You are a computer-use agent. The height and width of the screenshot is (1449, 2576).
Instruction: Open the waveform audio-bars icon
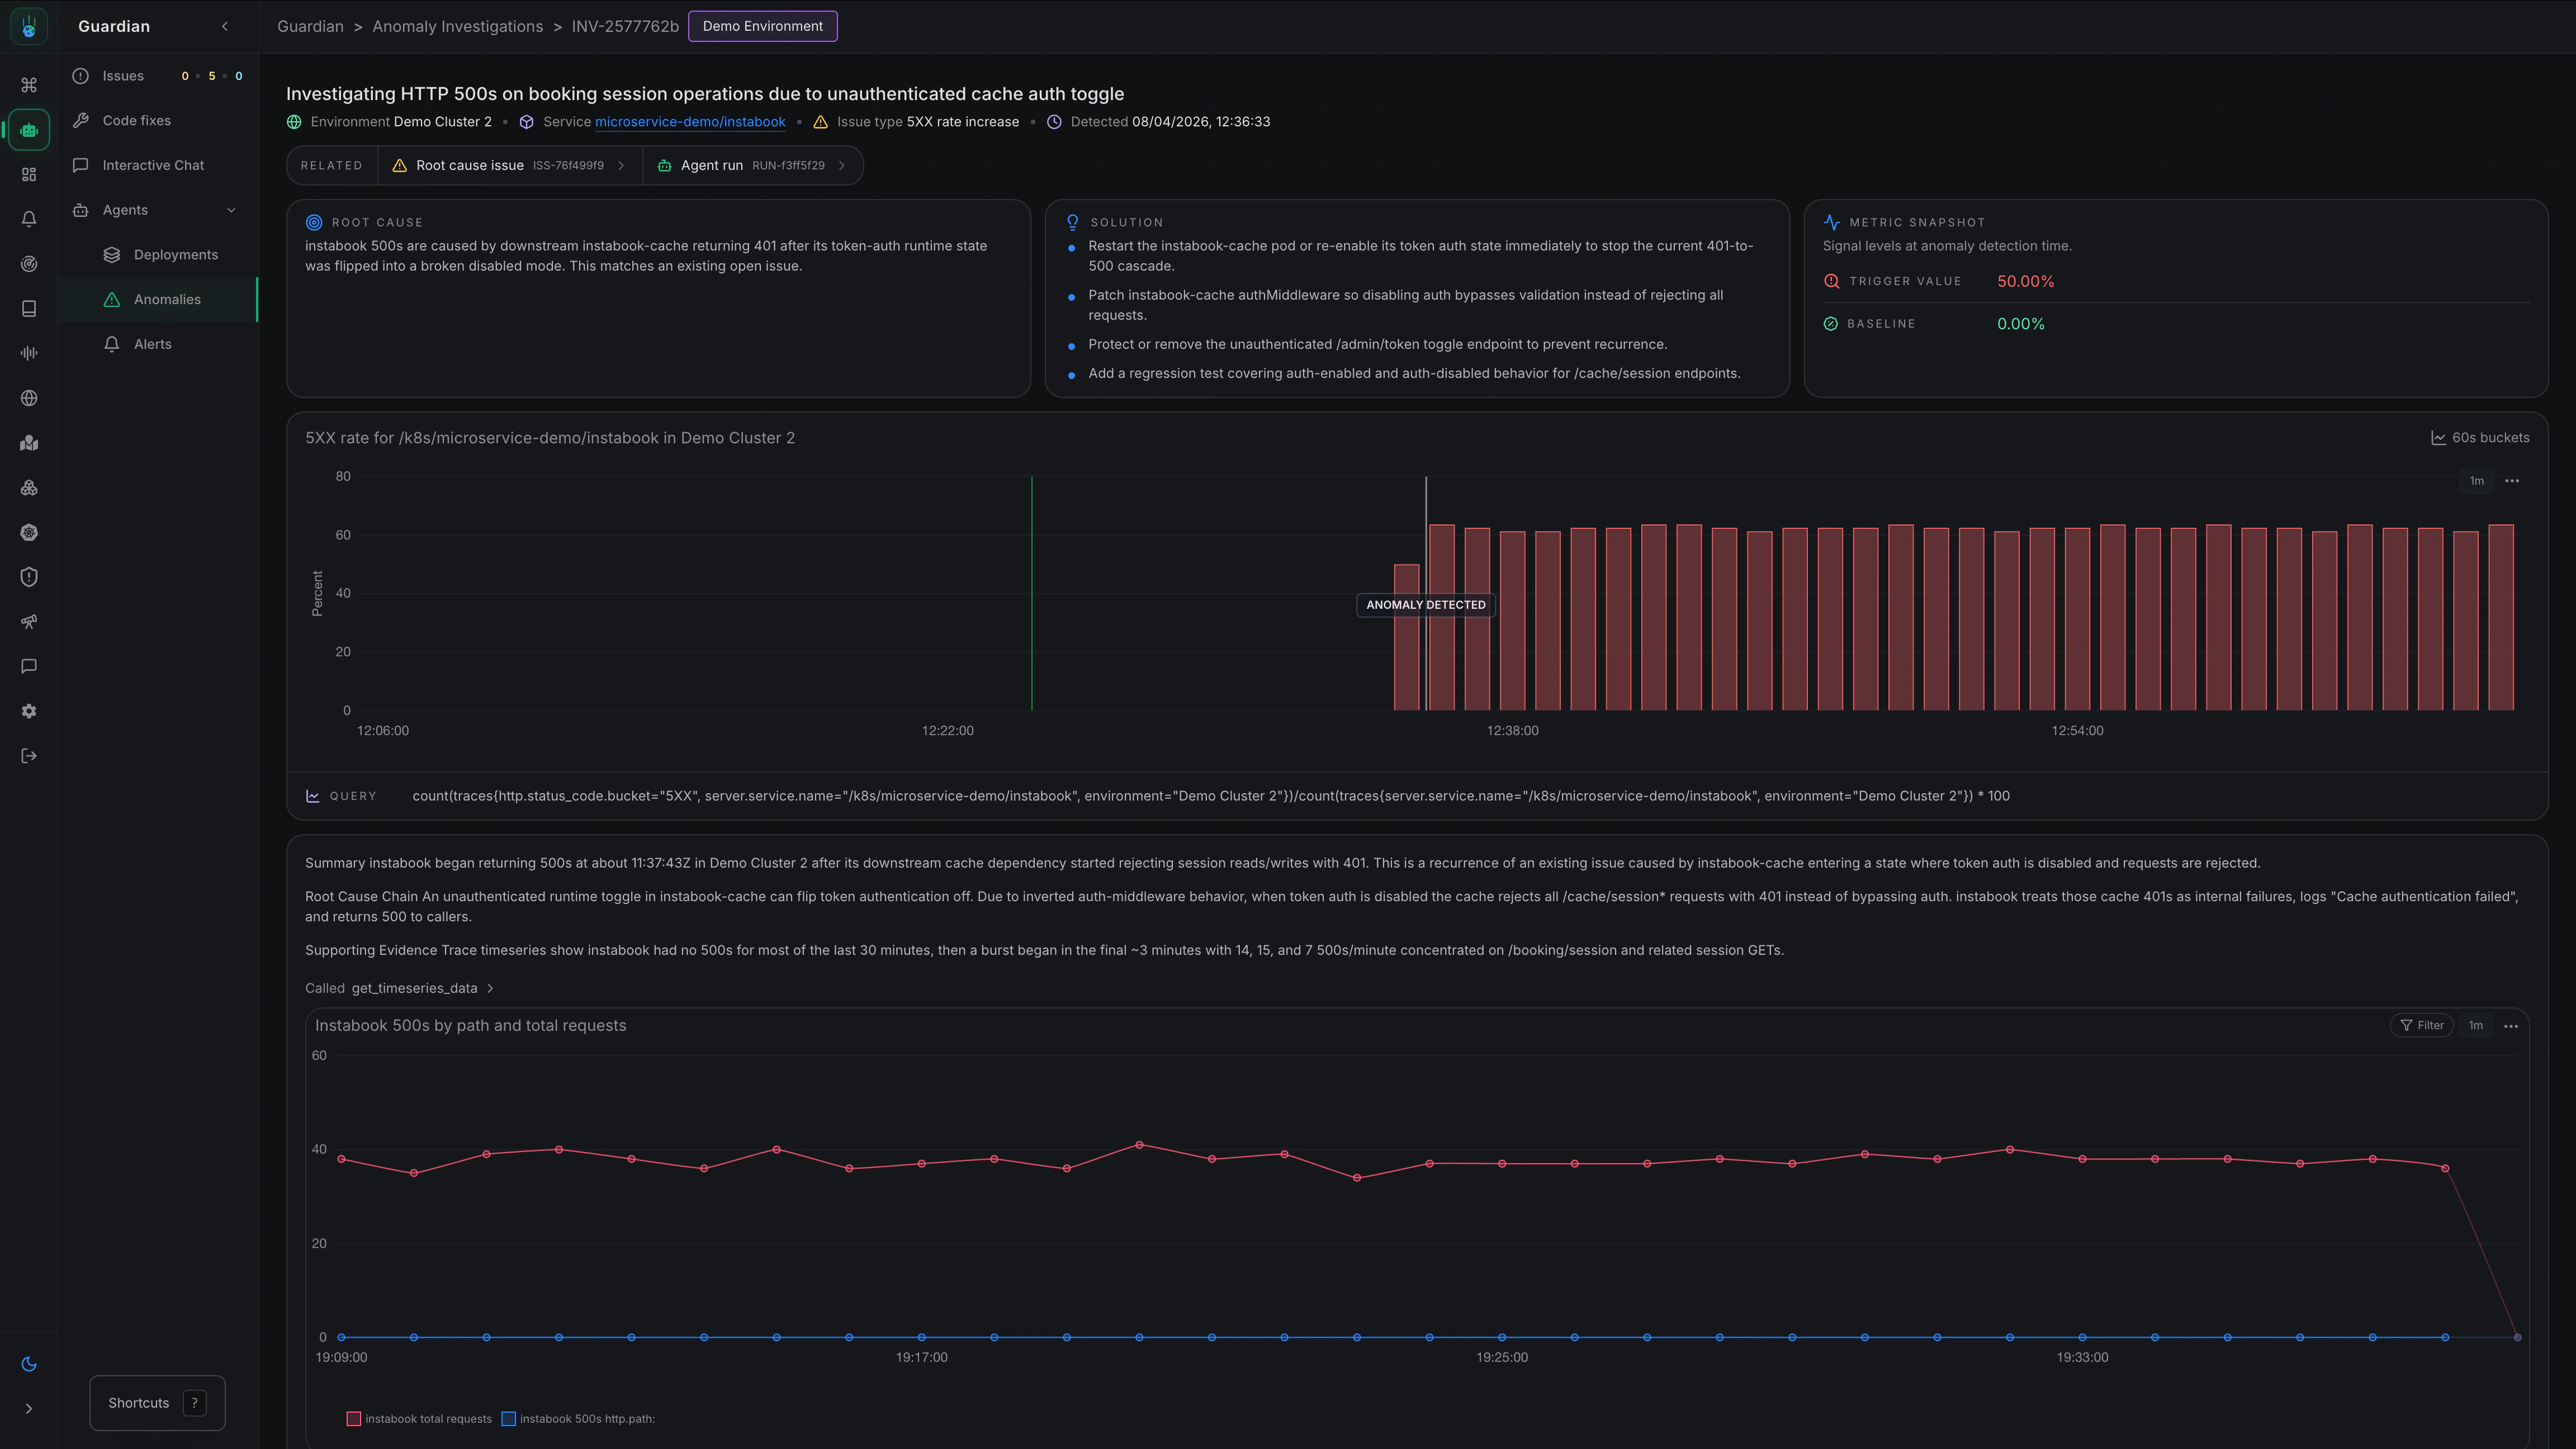tap(29, 353)
